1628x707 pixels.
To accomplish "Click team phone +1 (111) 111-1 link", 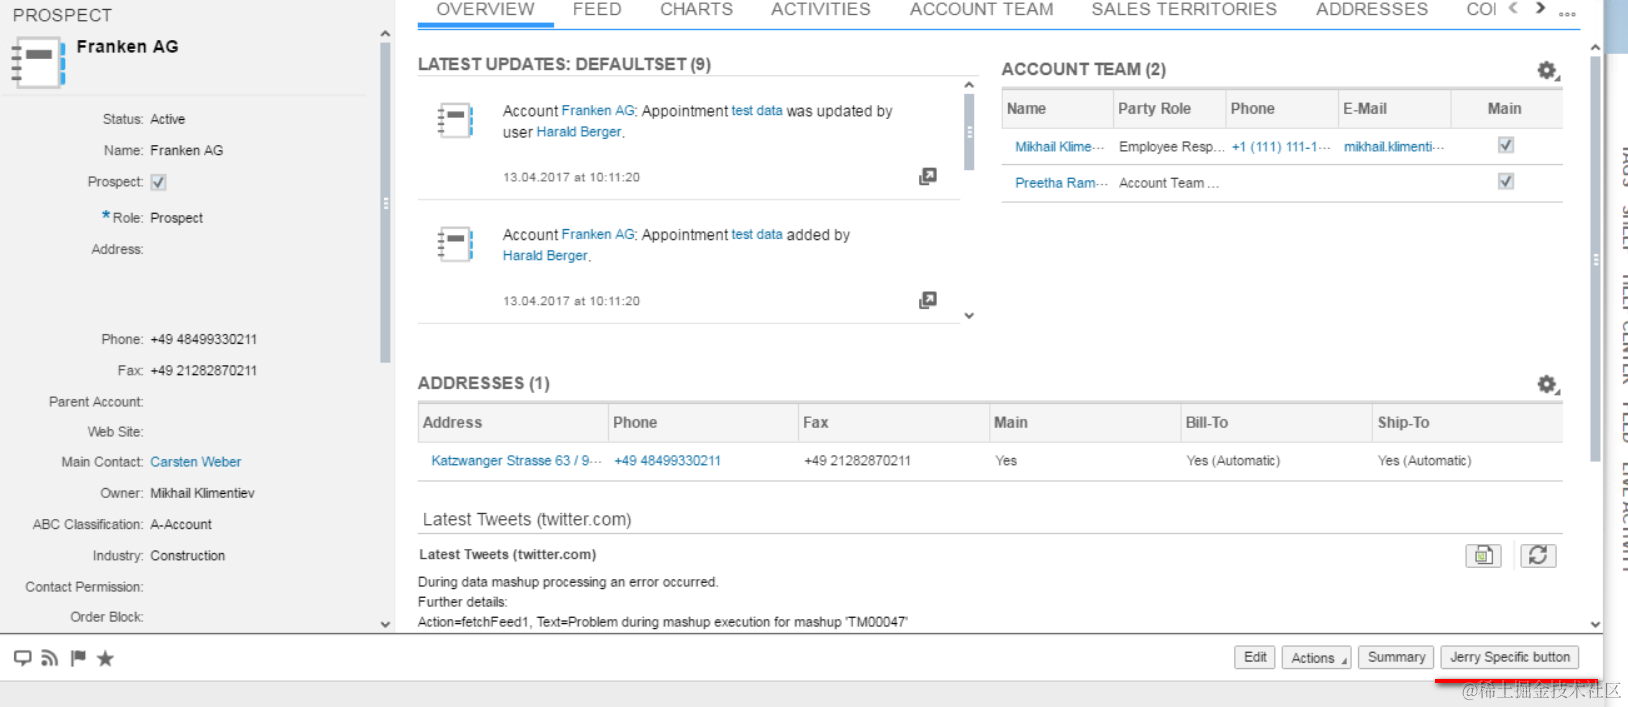I will (1280, 146).
